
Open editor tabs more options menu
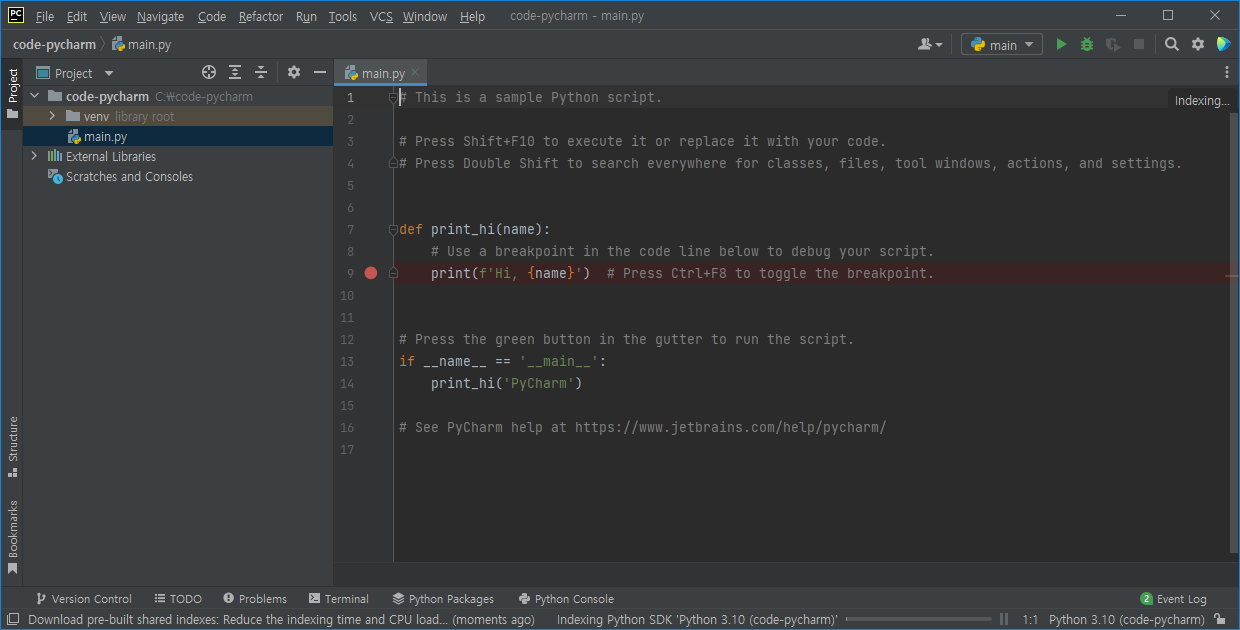click(x=1227, y=72)
